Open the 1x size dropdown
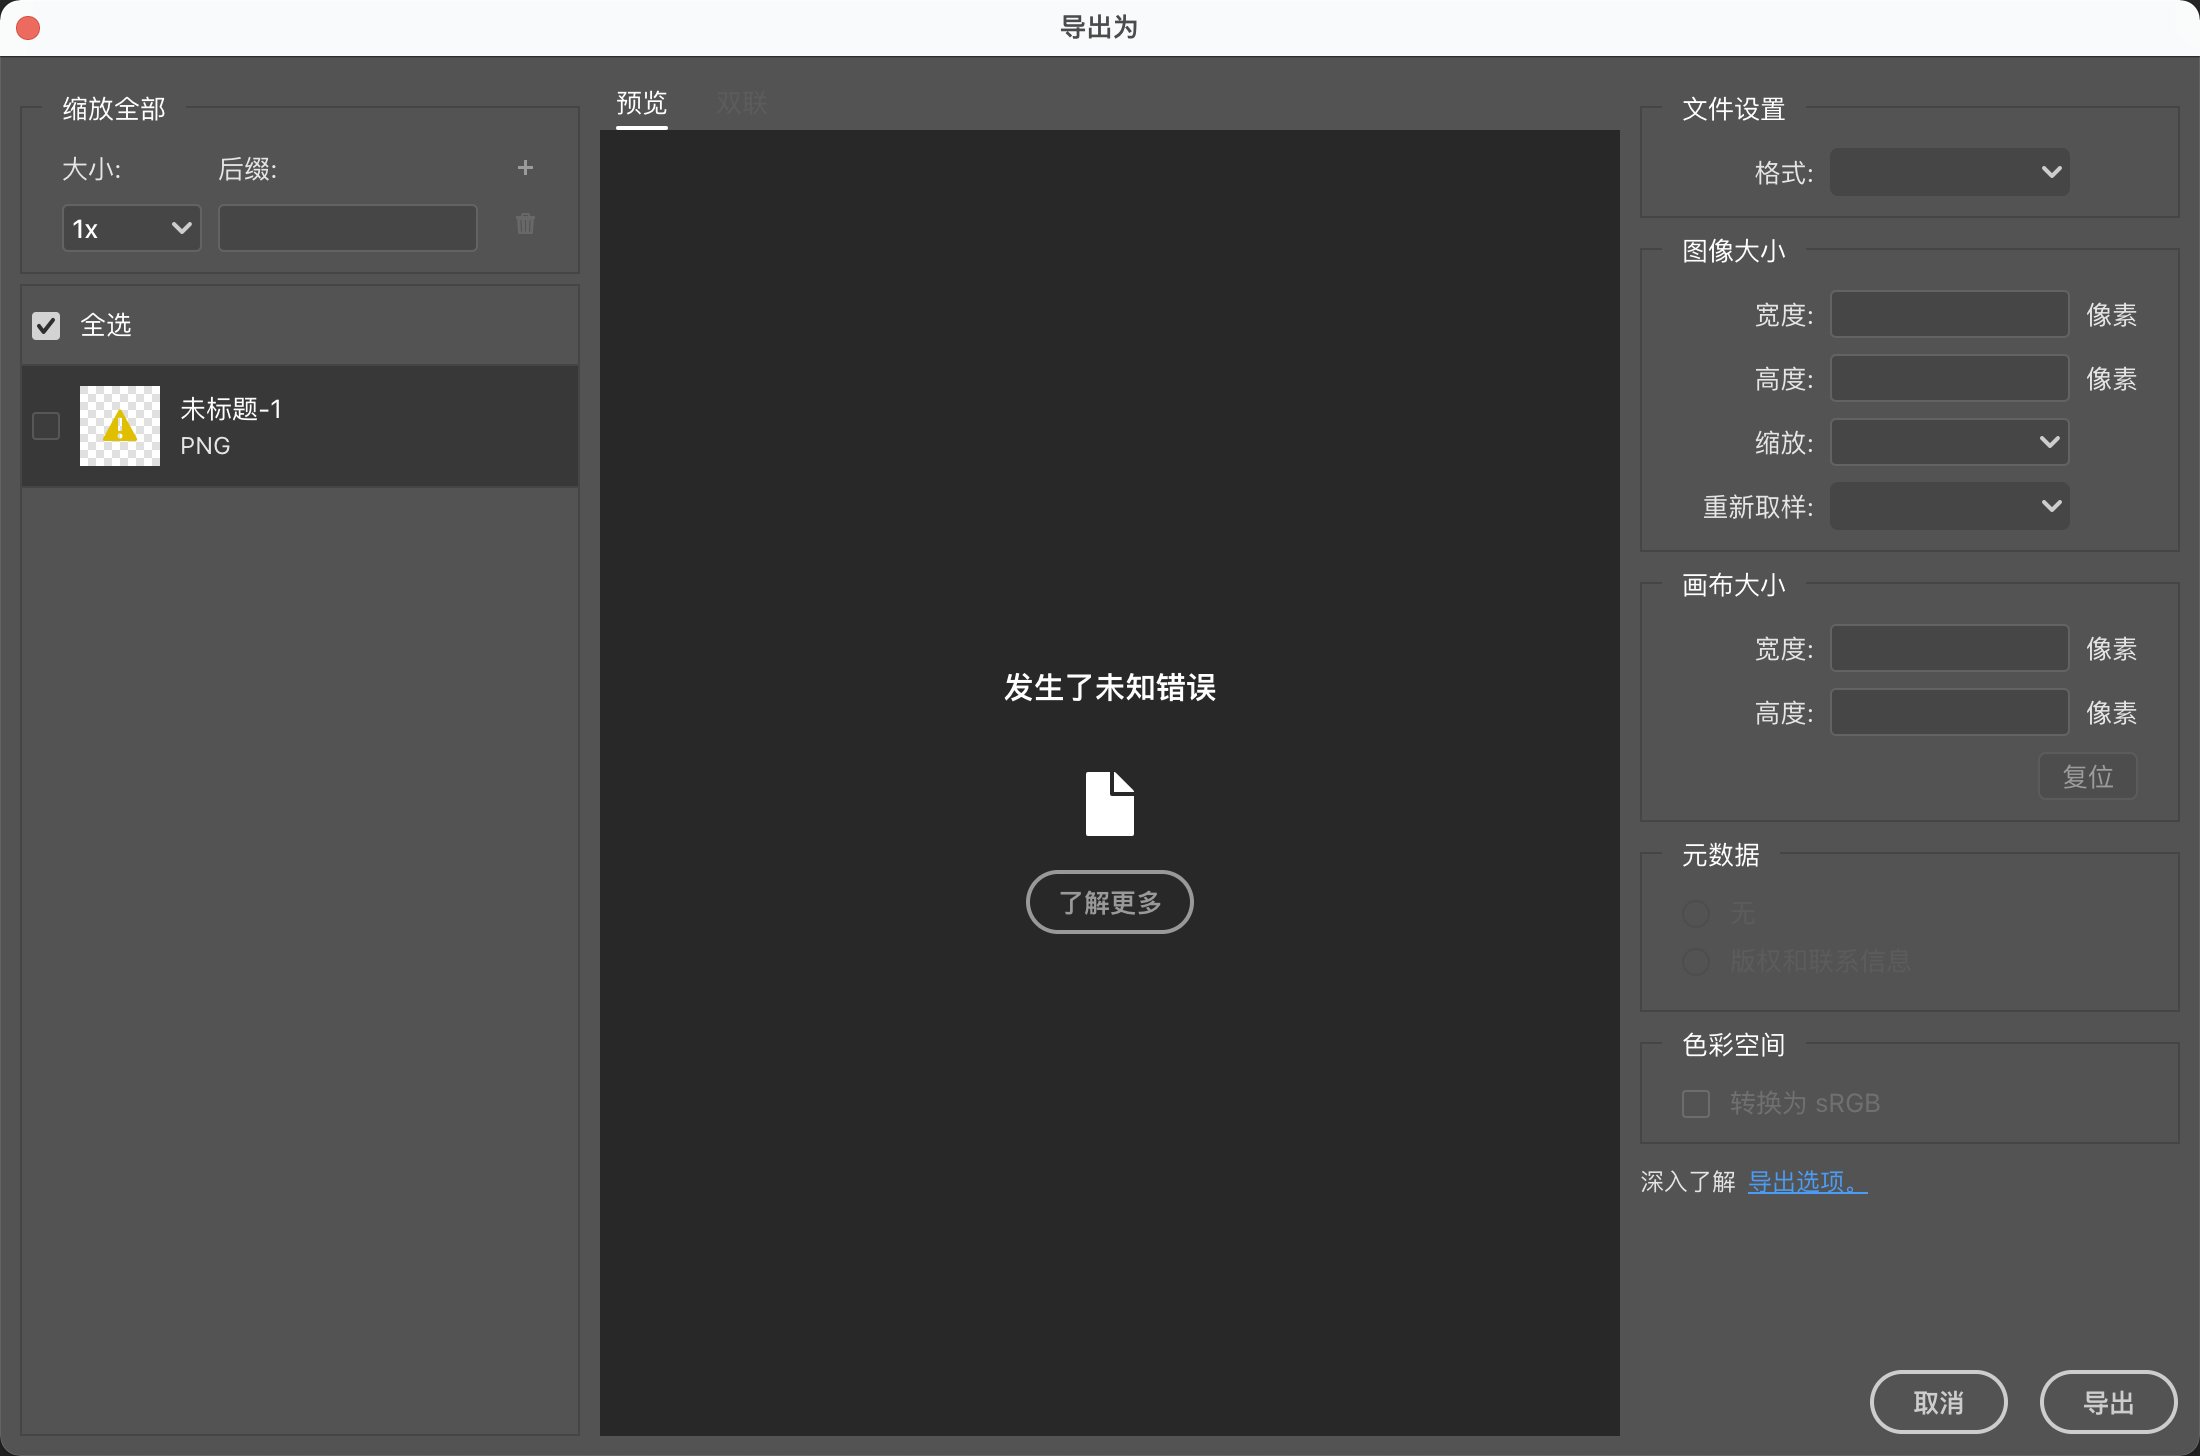Screen dimensions: 2200x1456 tap(130, 227)
